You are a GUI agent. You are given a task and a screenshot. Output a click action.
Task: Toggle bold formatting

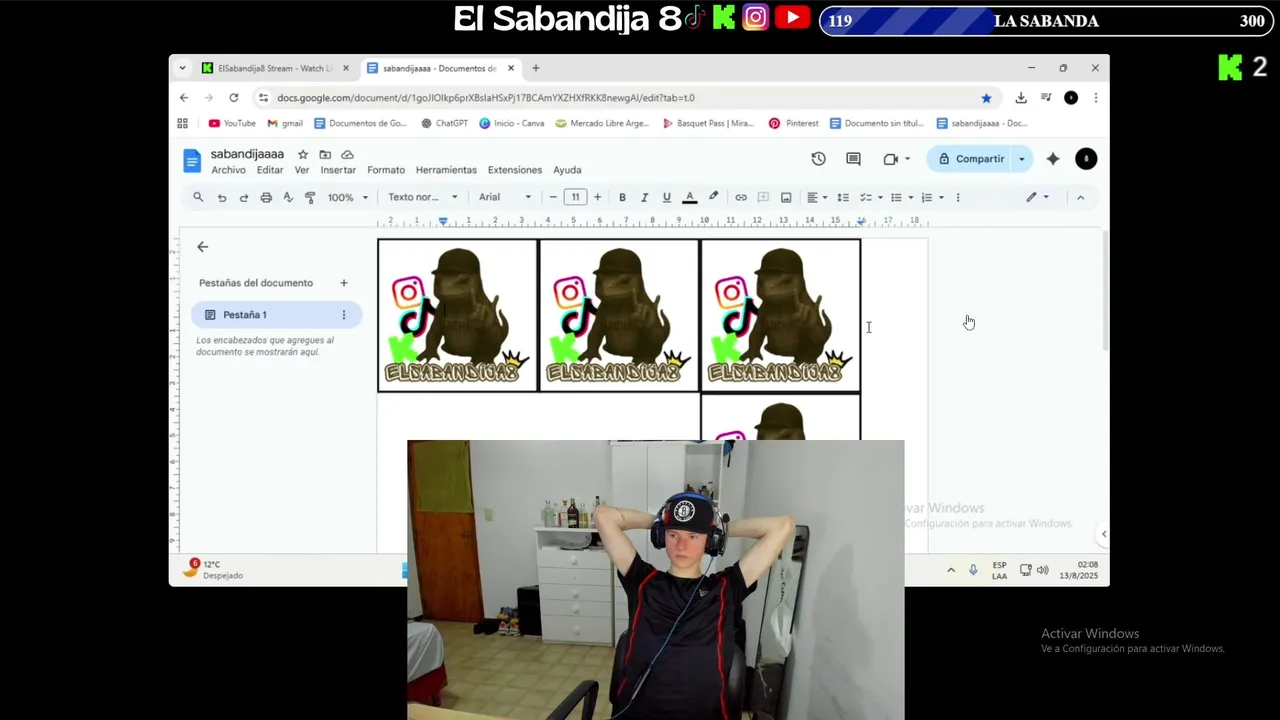[x=622, y=197]
